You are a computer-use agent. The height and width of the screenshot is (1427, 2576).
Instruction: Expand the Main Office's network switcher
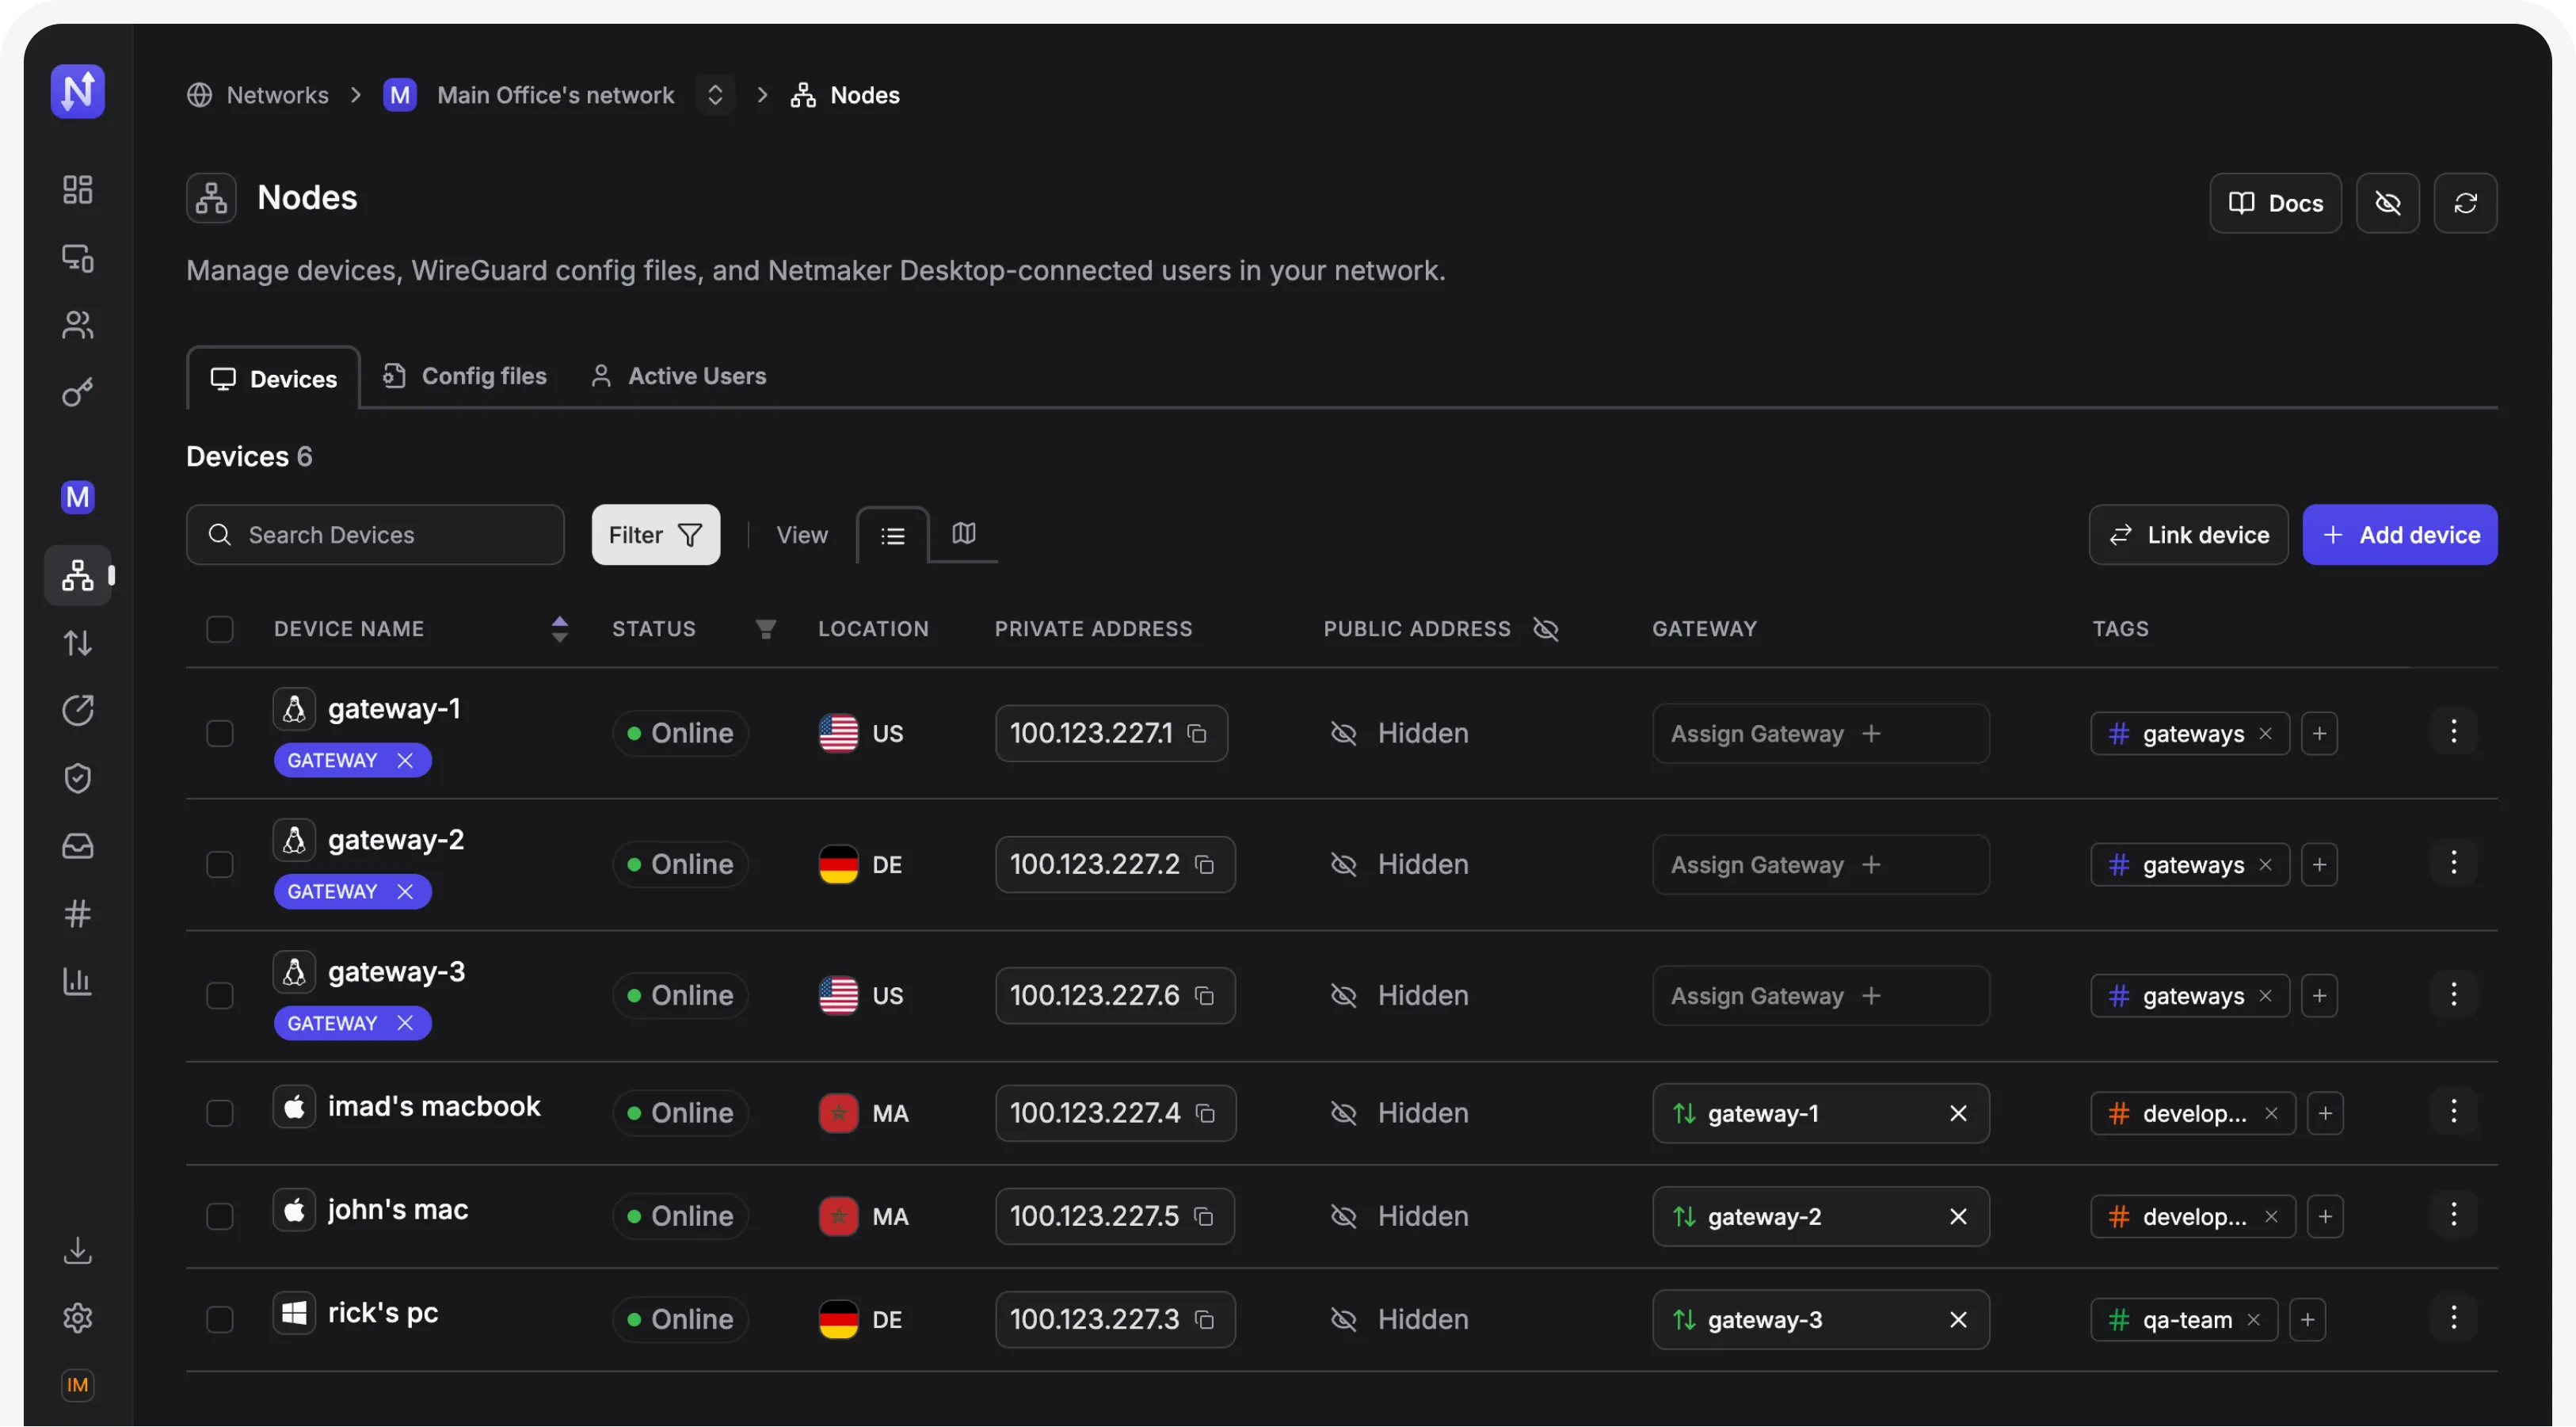click(x=715, y=95)
